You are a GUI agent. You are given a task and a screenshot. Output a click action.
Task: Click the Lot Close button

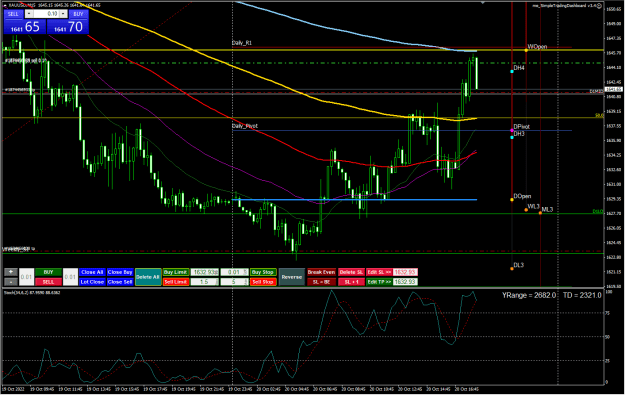pos(92,282)
